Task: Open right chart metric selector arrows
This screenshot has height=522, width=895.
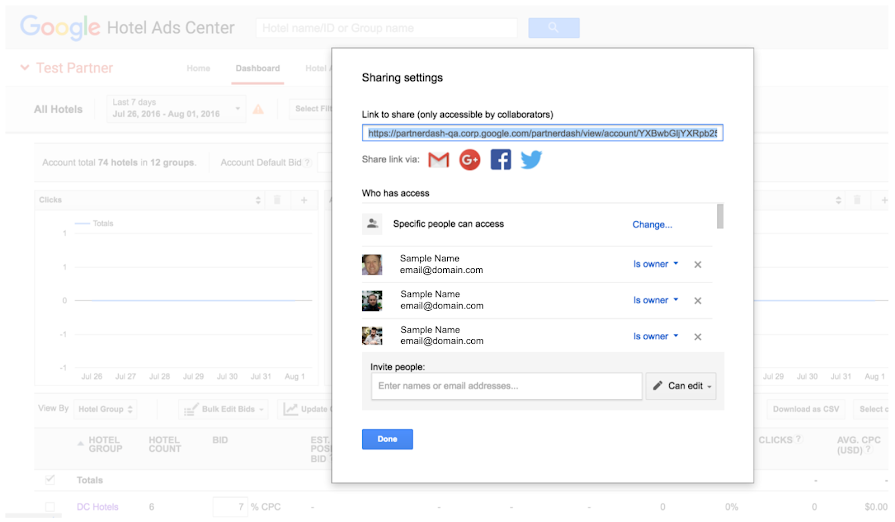Action: [x=838, y=200]
